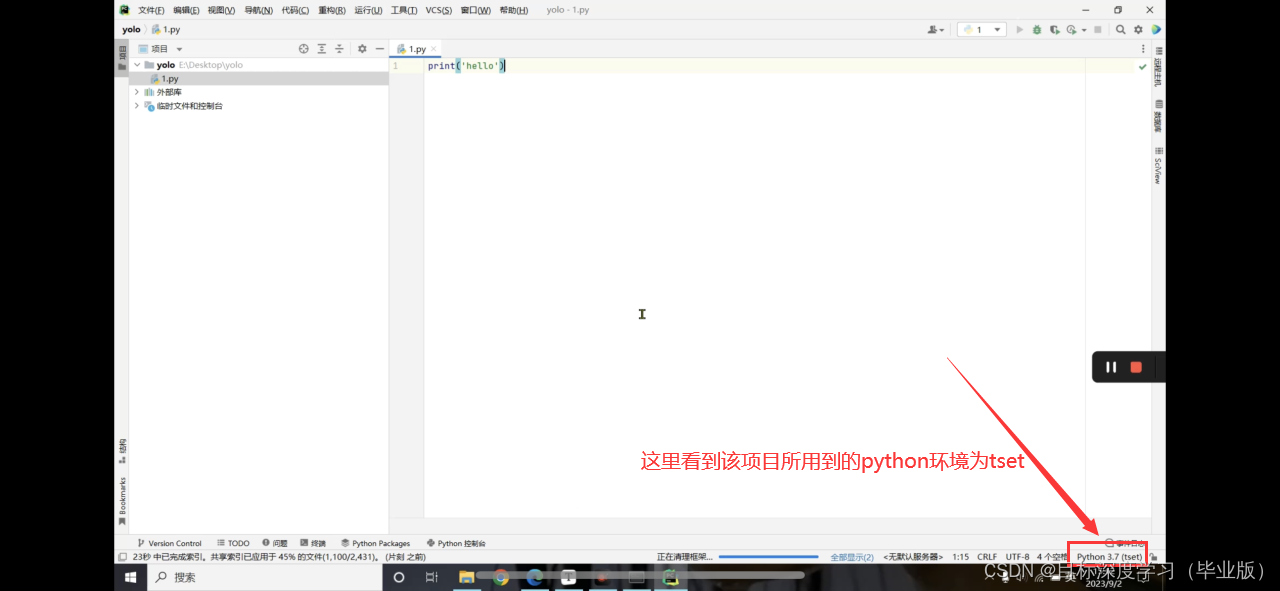Expand all in project panel
The width and height of the screenshot is (1280, 591).
pos(322,48)
